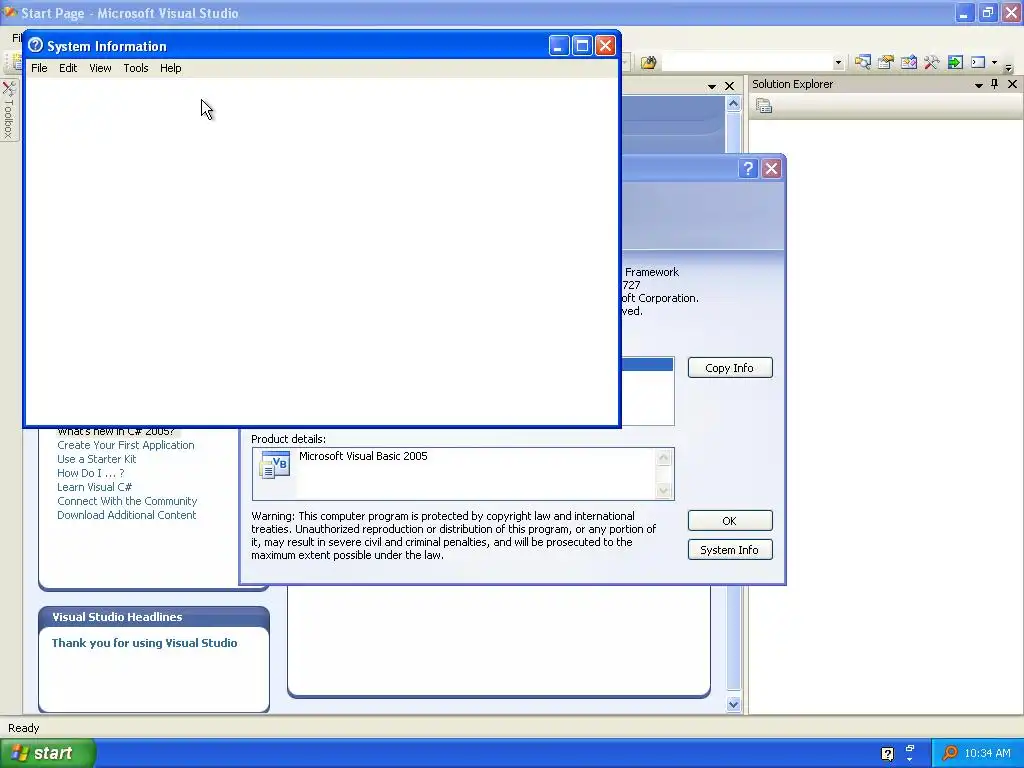The height and width of the screenshot is (768, 1024).
Task: Open Help menu in System Information
Action: [170, 68]
